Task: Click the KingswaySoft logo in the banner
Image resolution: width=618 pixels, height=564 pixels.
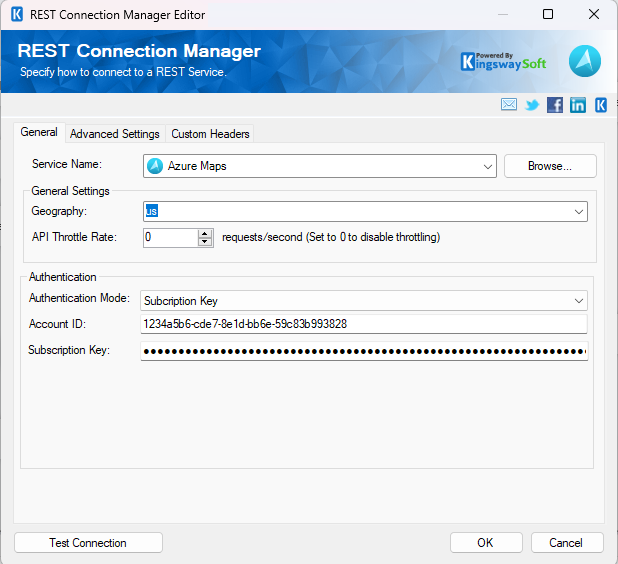Action: [x=503, y=62]
